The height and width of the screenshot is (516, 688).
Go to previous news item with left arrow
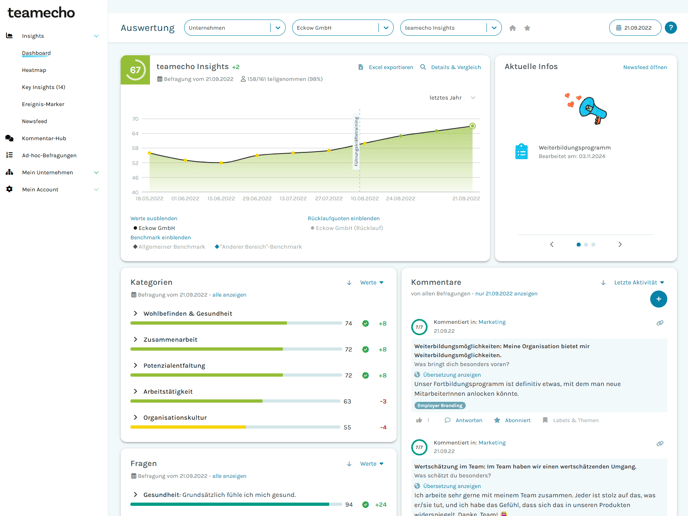click(552, 244)
